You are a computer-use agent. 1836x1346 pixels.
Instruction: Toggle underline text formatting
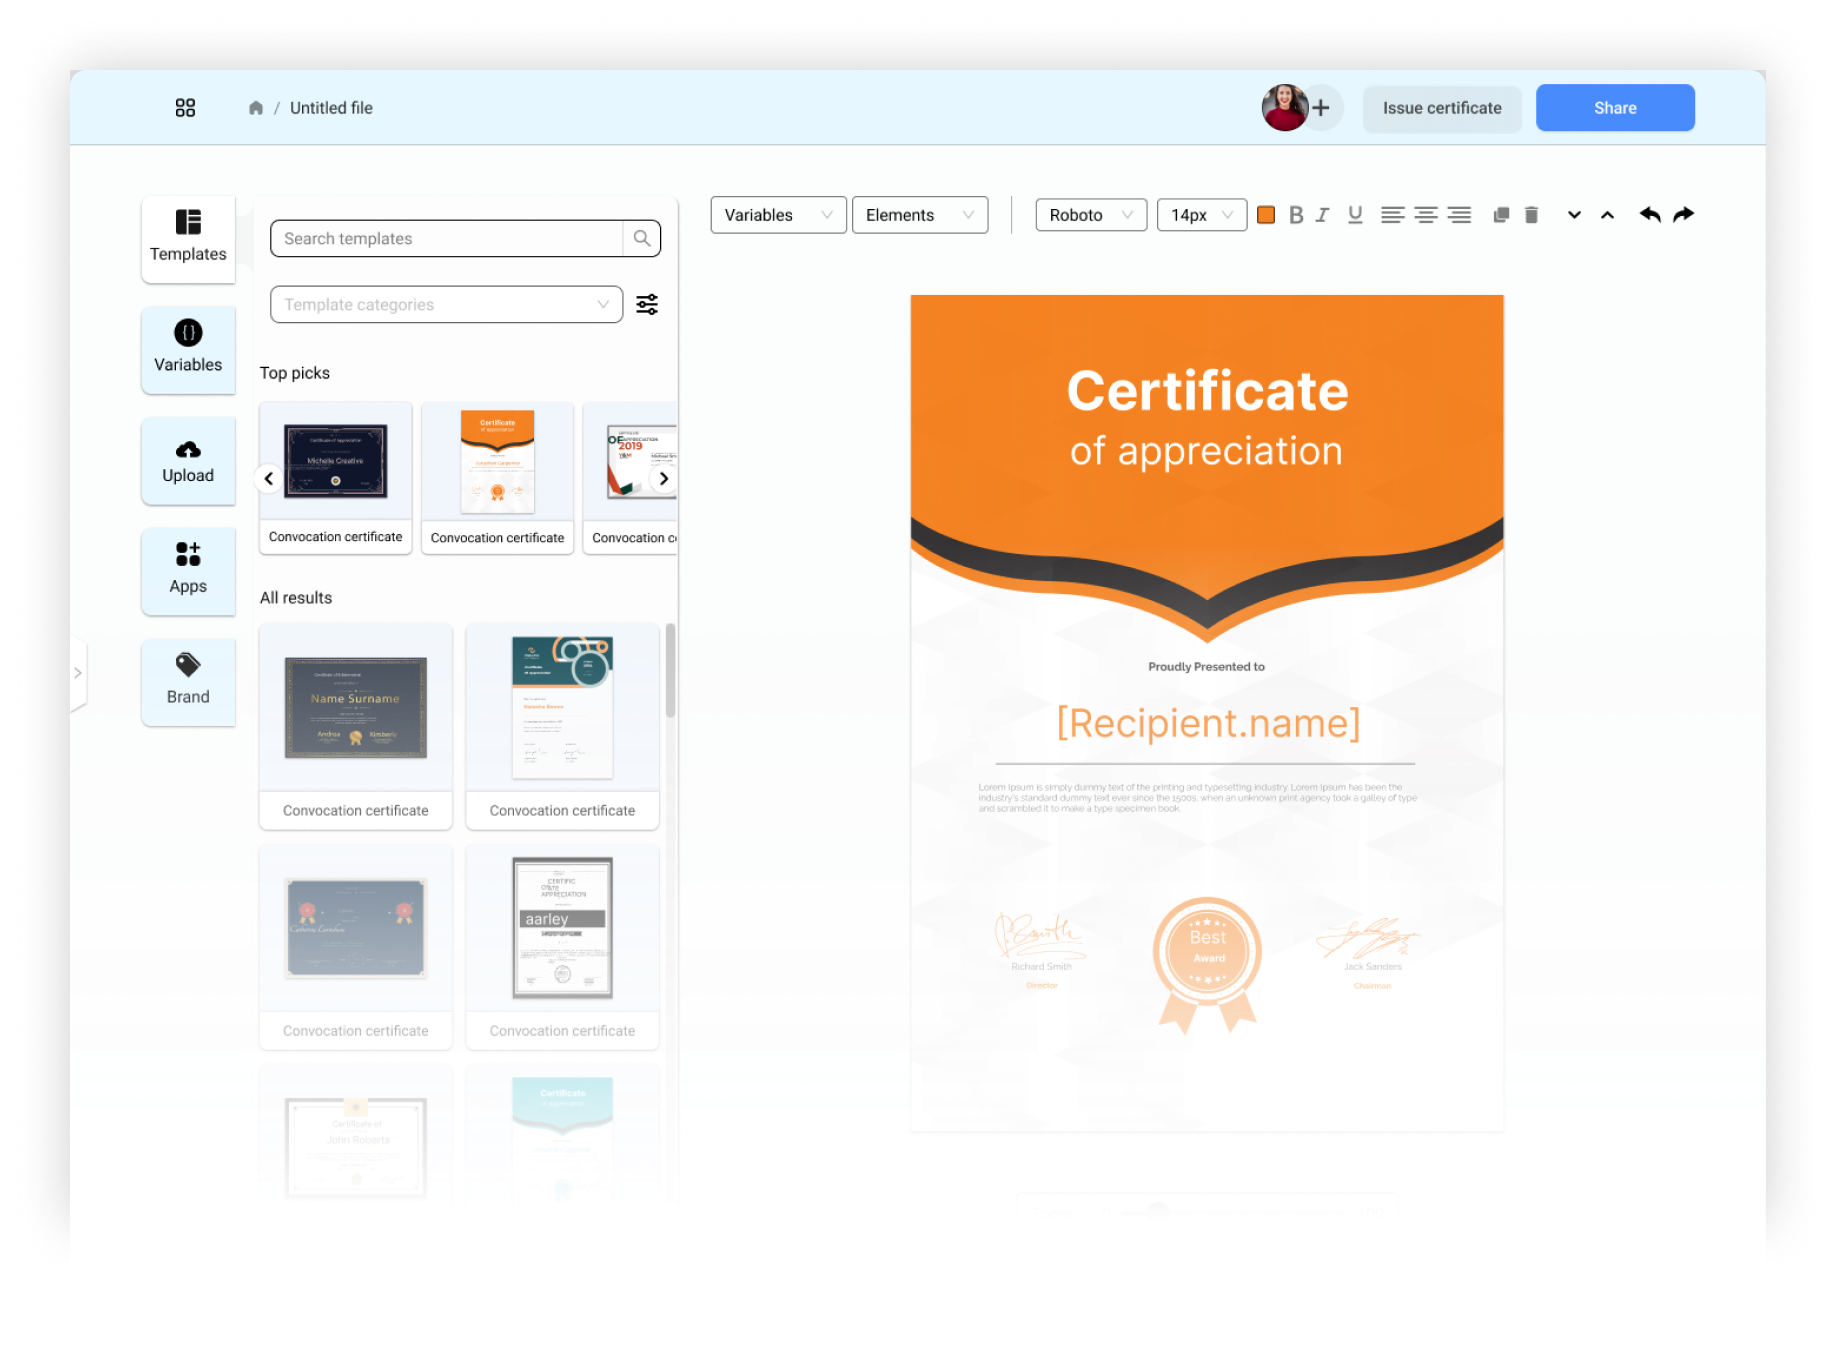(x=1355, y=215)
